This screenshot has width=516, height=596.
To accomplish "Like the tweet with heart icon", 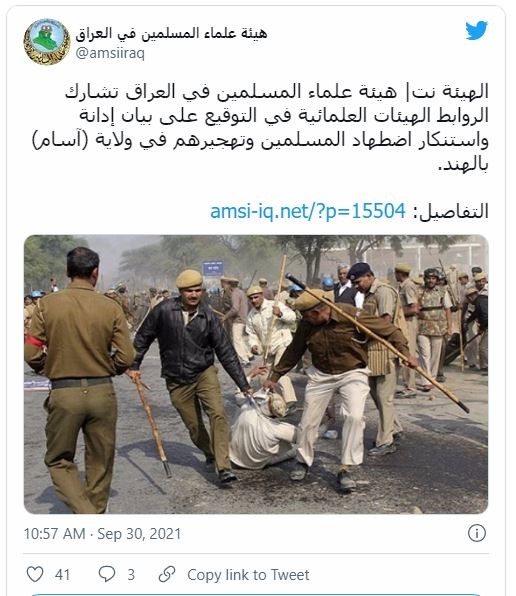I will click(x=35, y=574).
